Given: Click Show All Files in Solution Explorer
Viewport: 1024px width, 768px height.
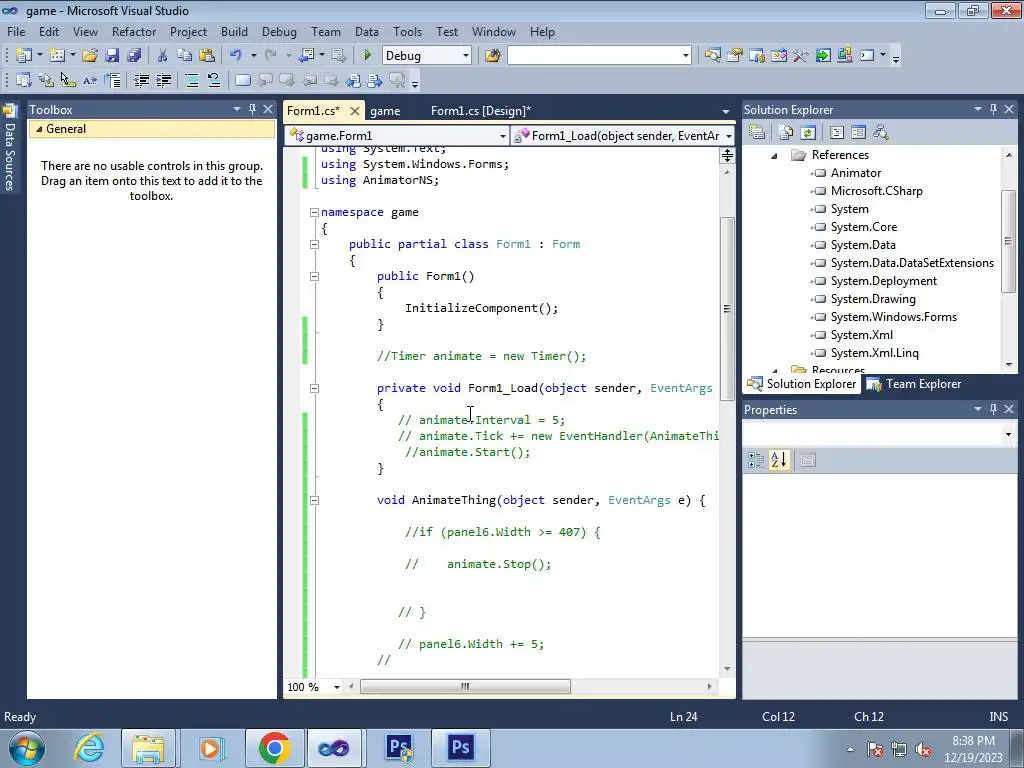Looking at the screenshot, I should 786,133.
